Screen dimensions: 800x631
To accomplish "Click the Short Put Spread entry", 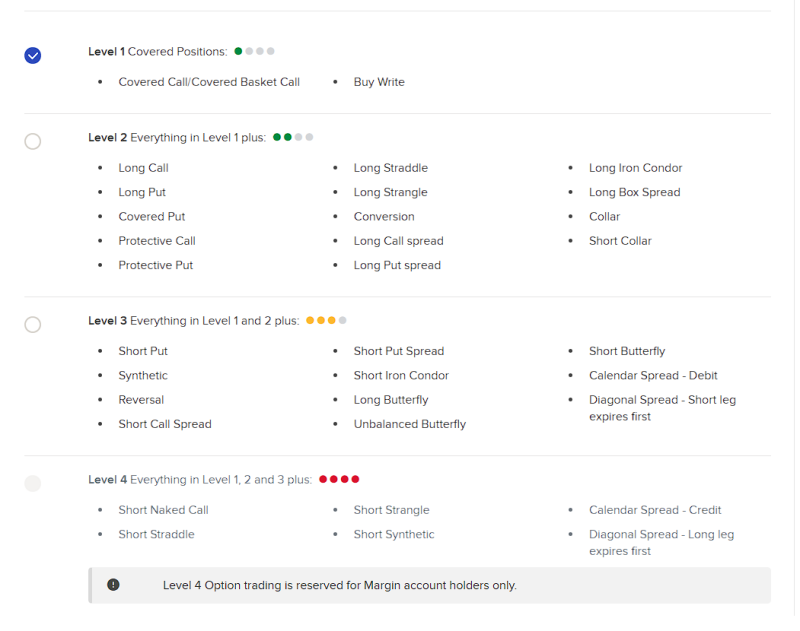I will 398,351.
